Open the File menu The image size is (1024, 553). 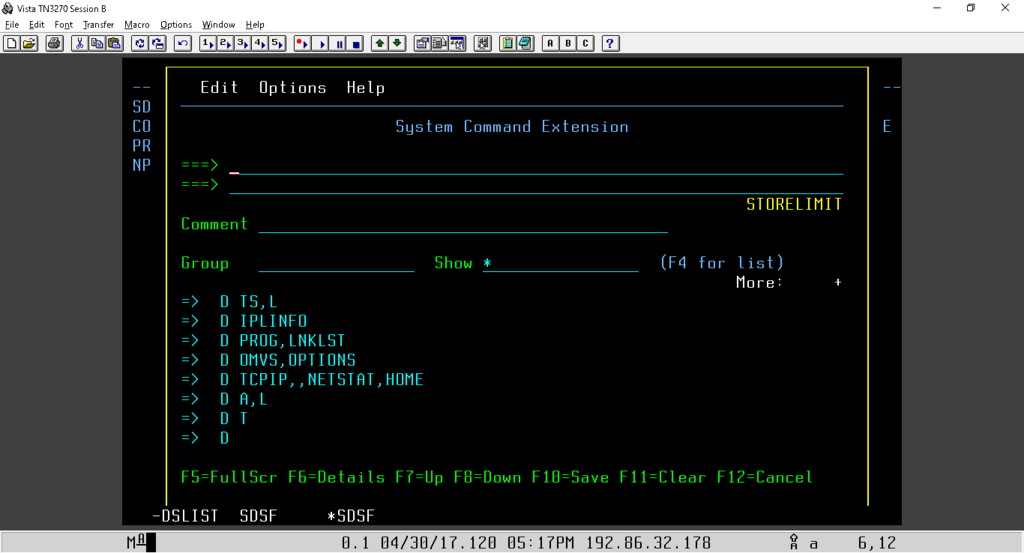pyautogui.click(x=12, y=25)
